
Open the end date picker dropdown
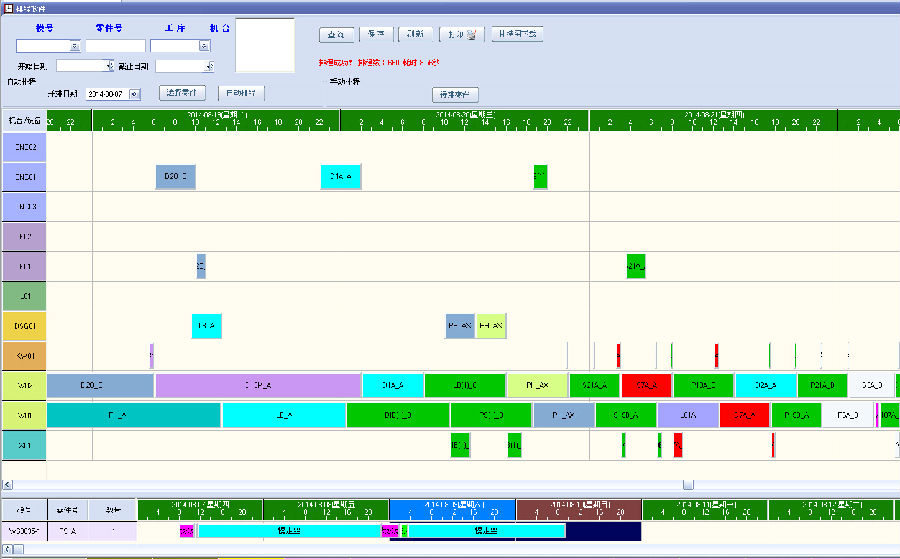tap(210, 67)
